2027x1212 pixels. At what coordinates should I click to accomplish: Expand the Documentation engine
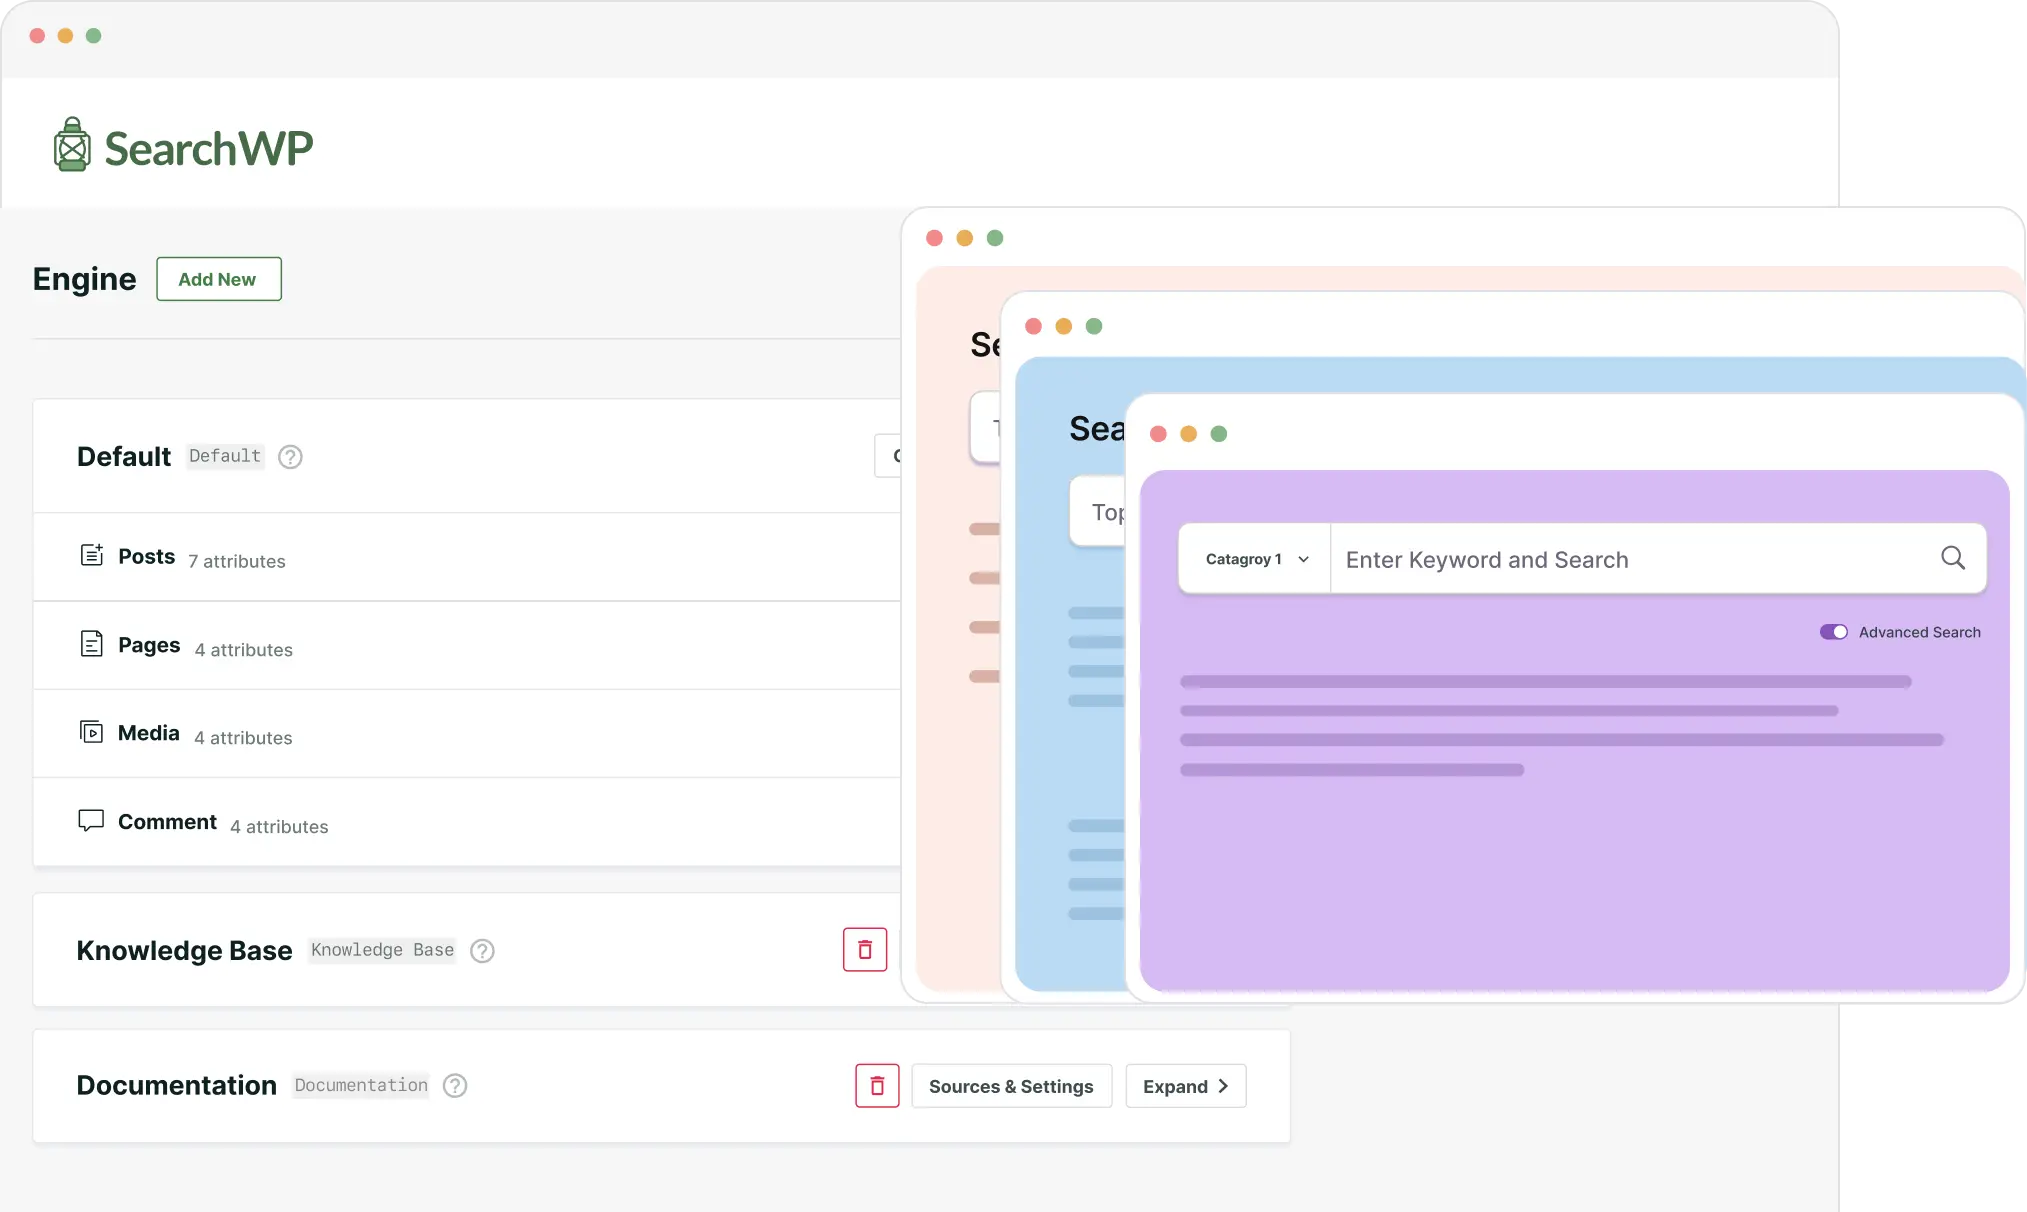coord(1185,1086)
